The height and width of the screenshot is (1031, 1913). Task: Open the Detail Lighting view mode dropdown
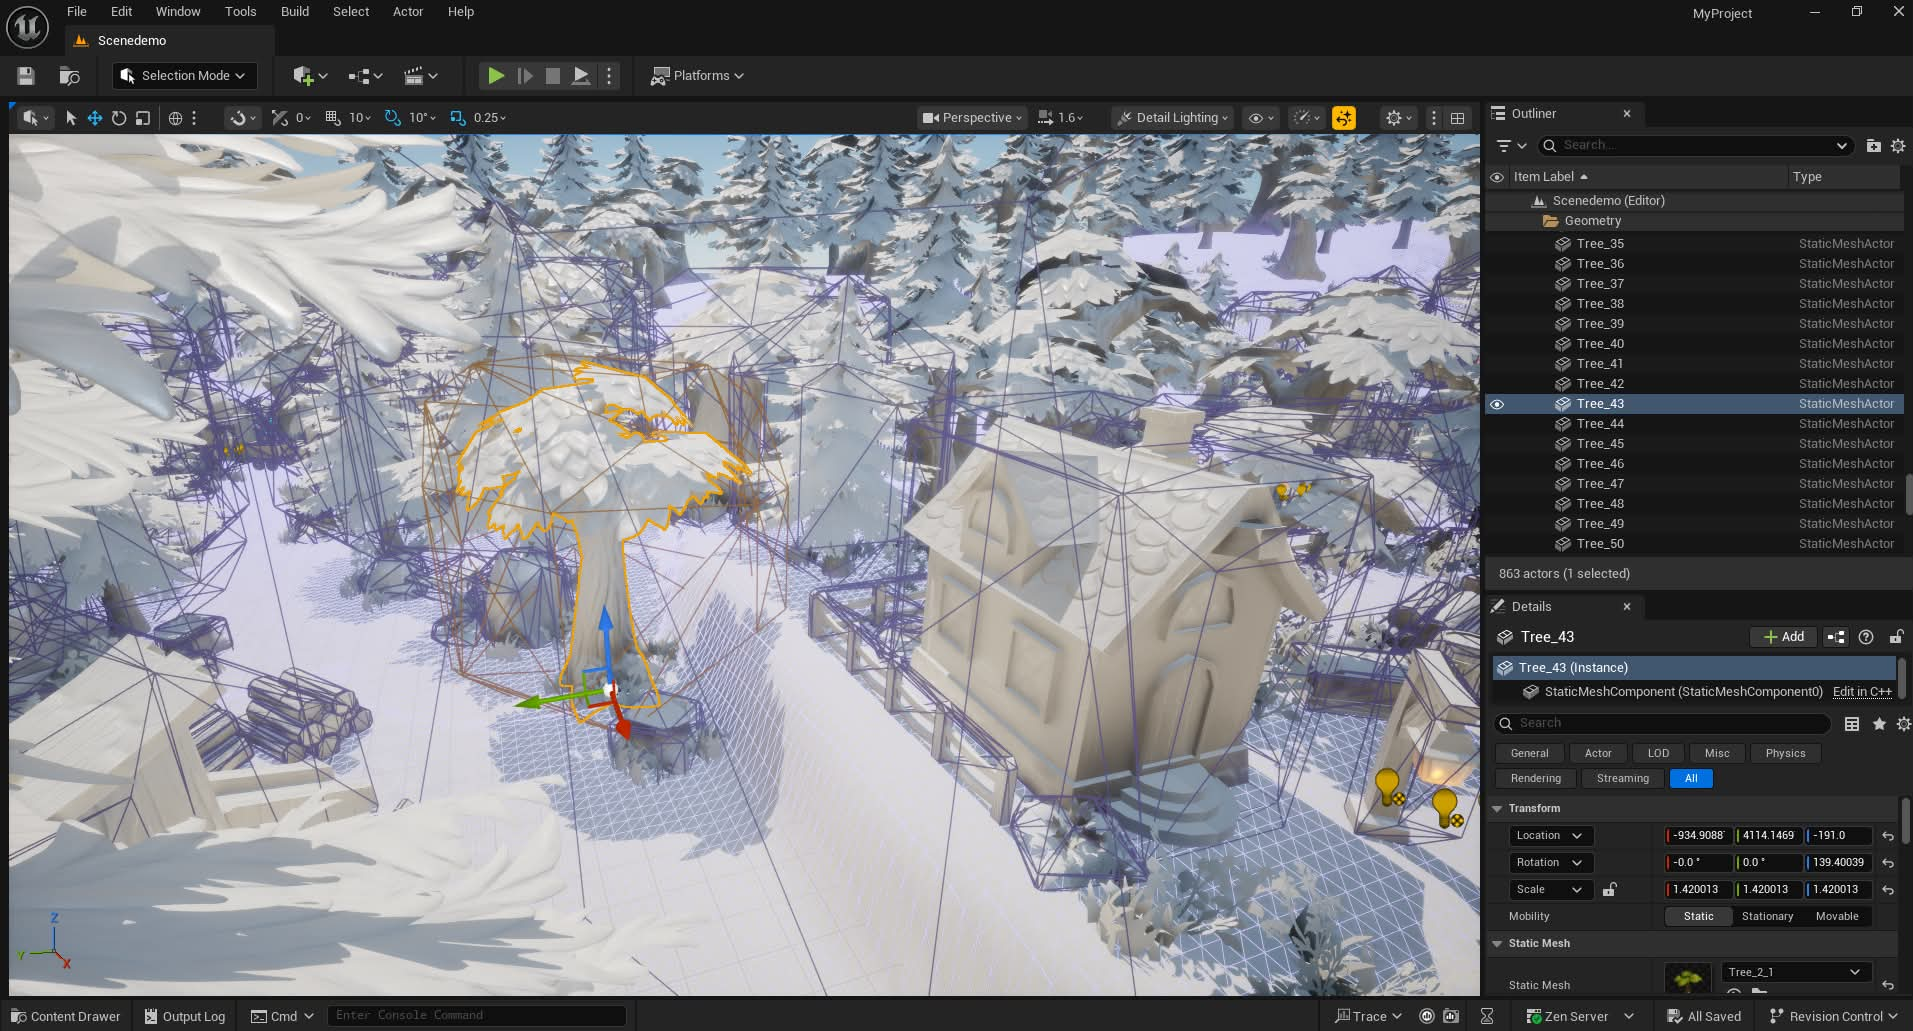pyautogui.click(x=1173, y=118)
